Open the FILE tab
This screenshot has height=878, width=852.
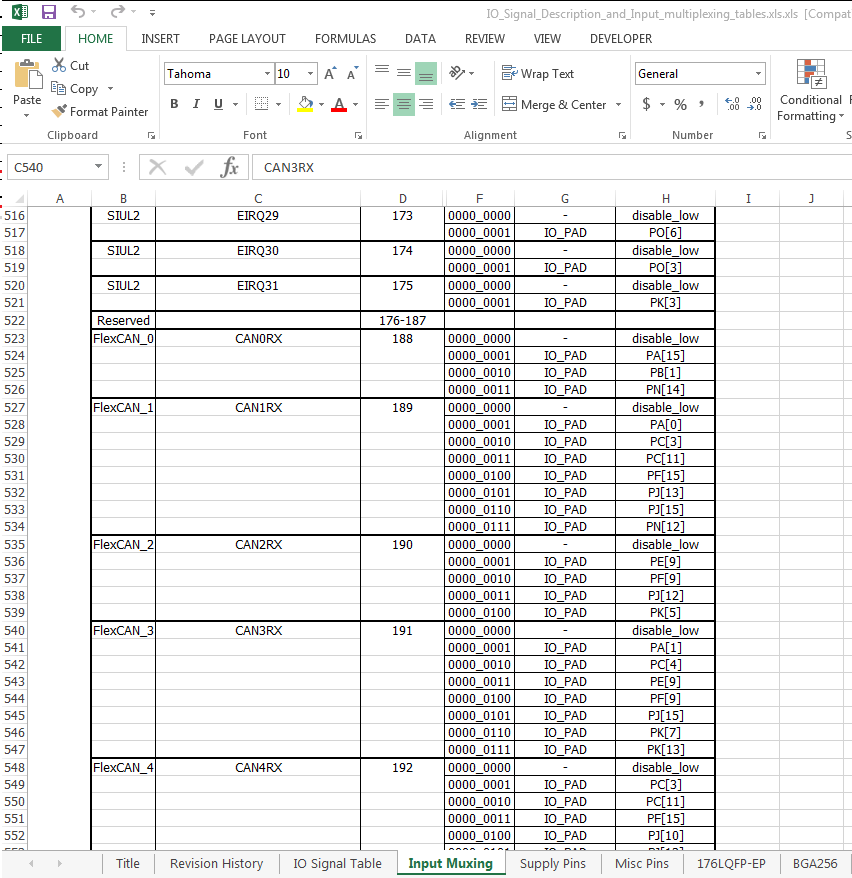point(31,39)
